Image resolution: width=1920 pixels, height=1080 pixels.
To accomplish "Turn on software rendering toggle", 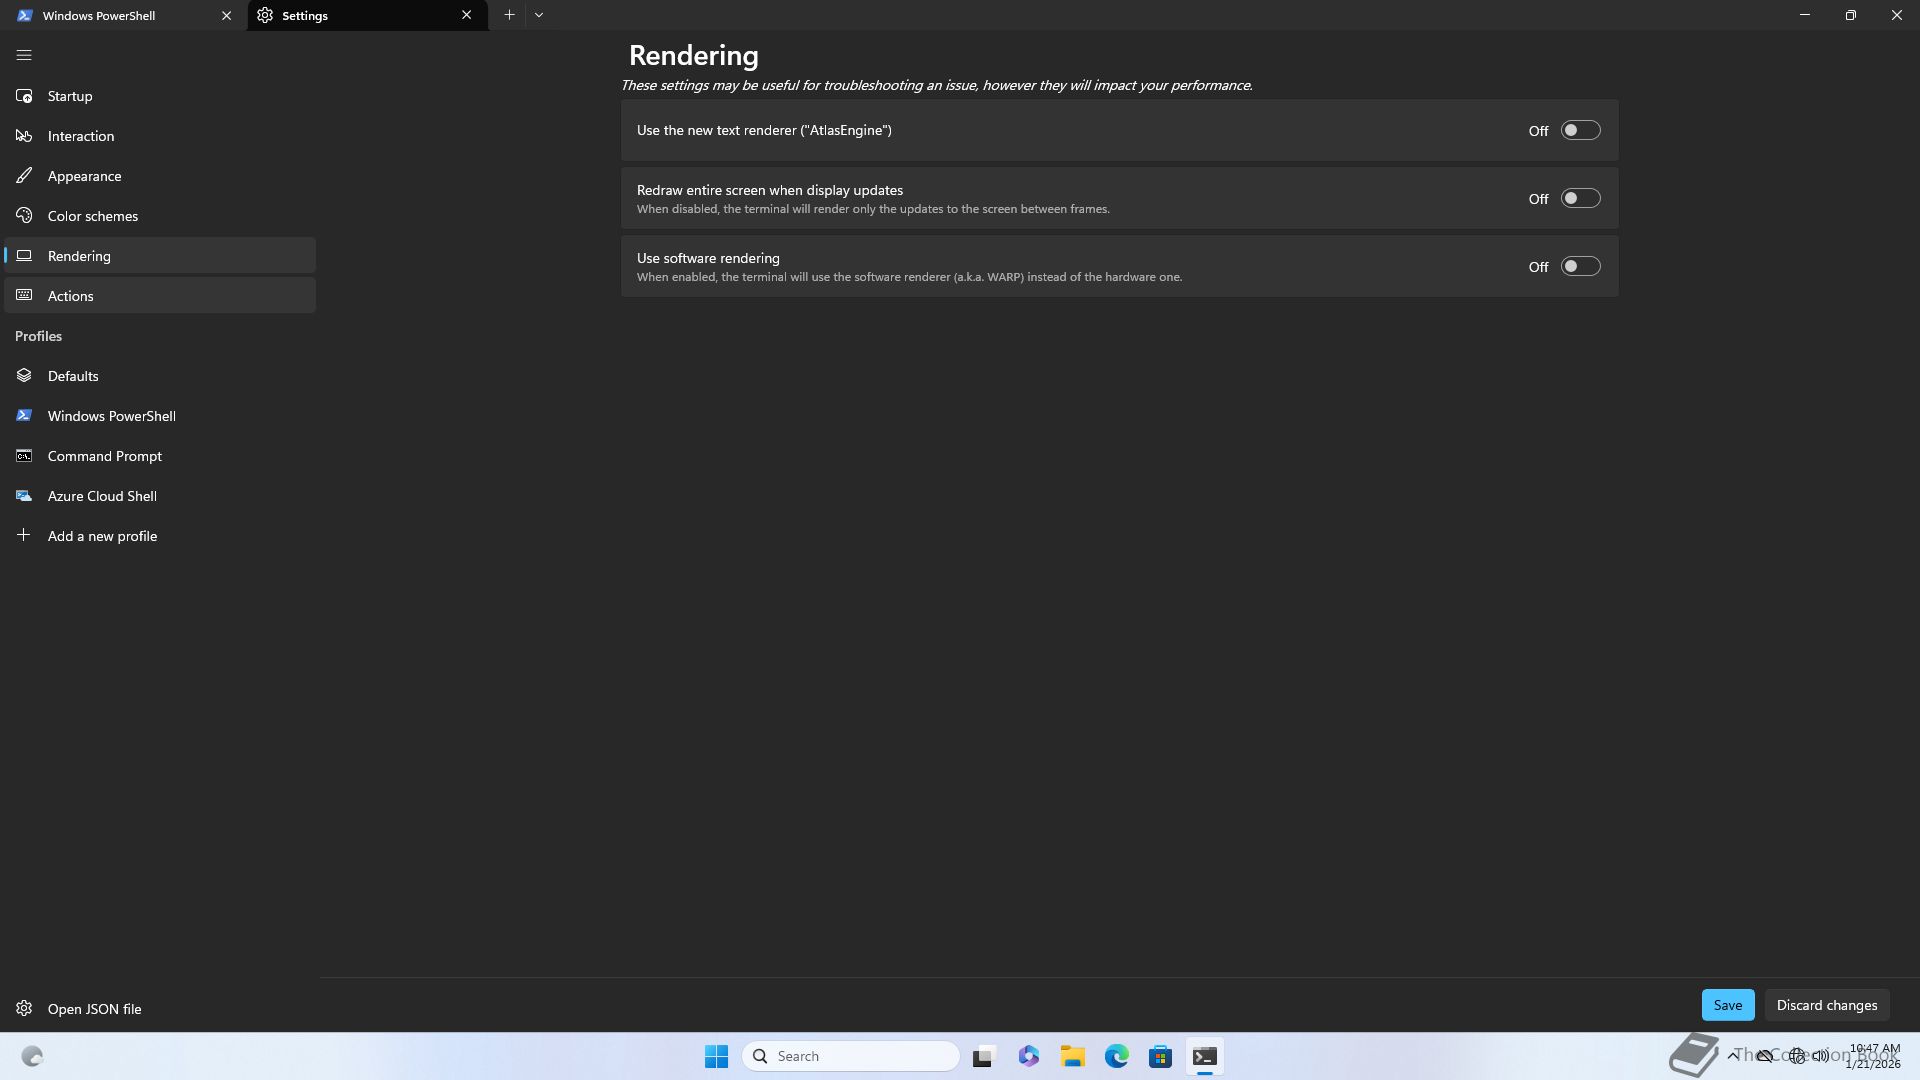I will pos(1580,267).
